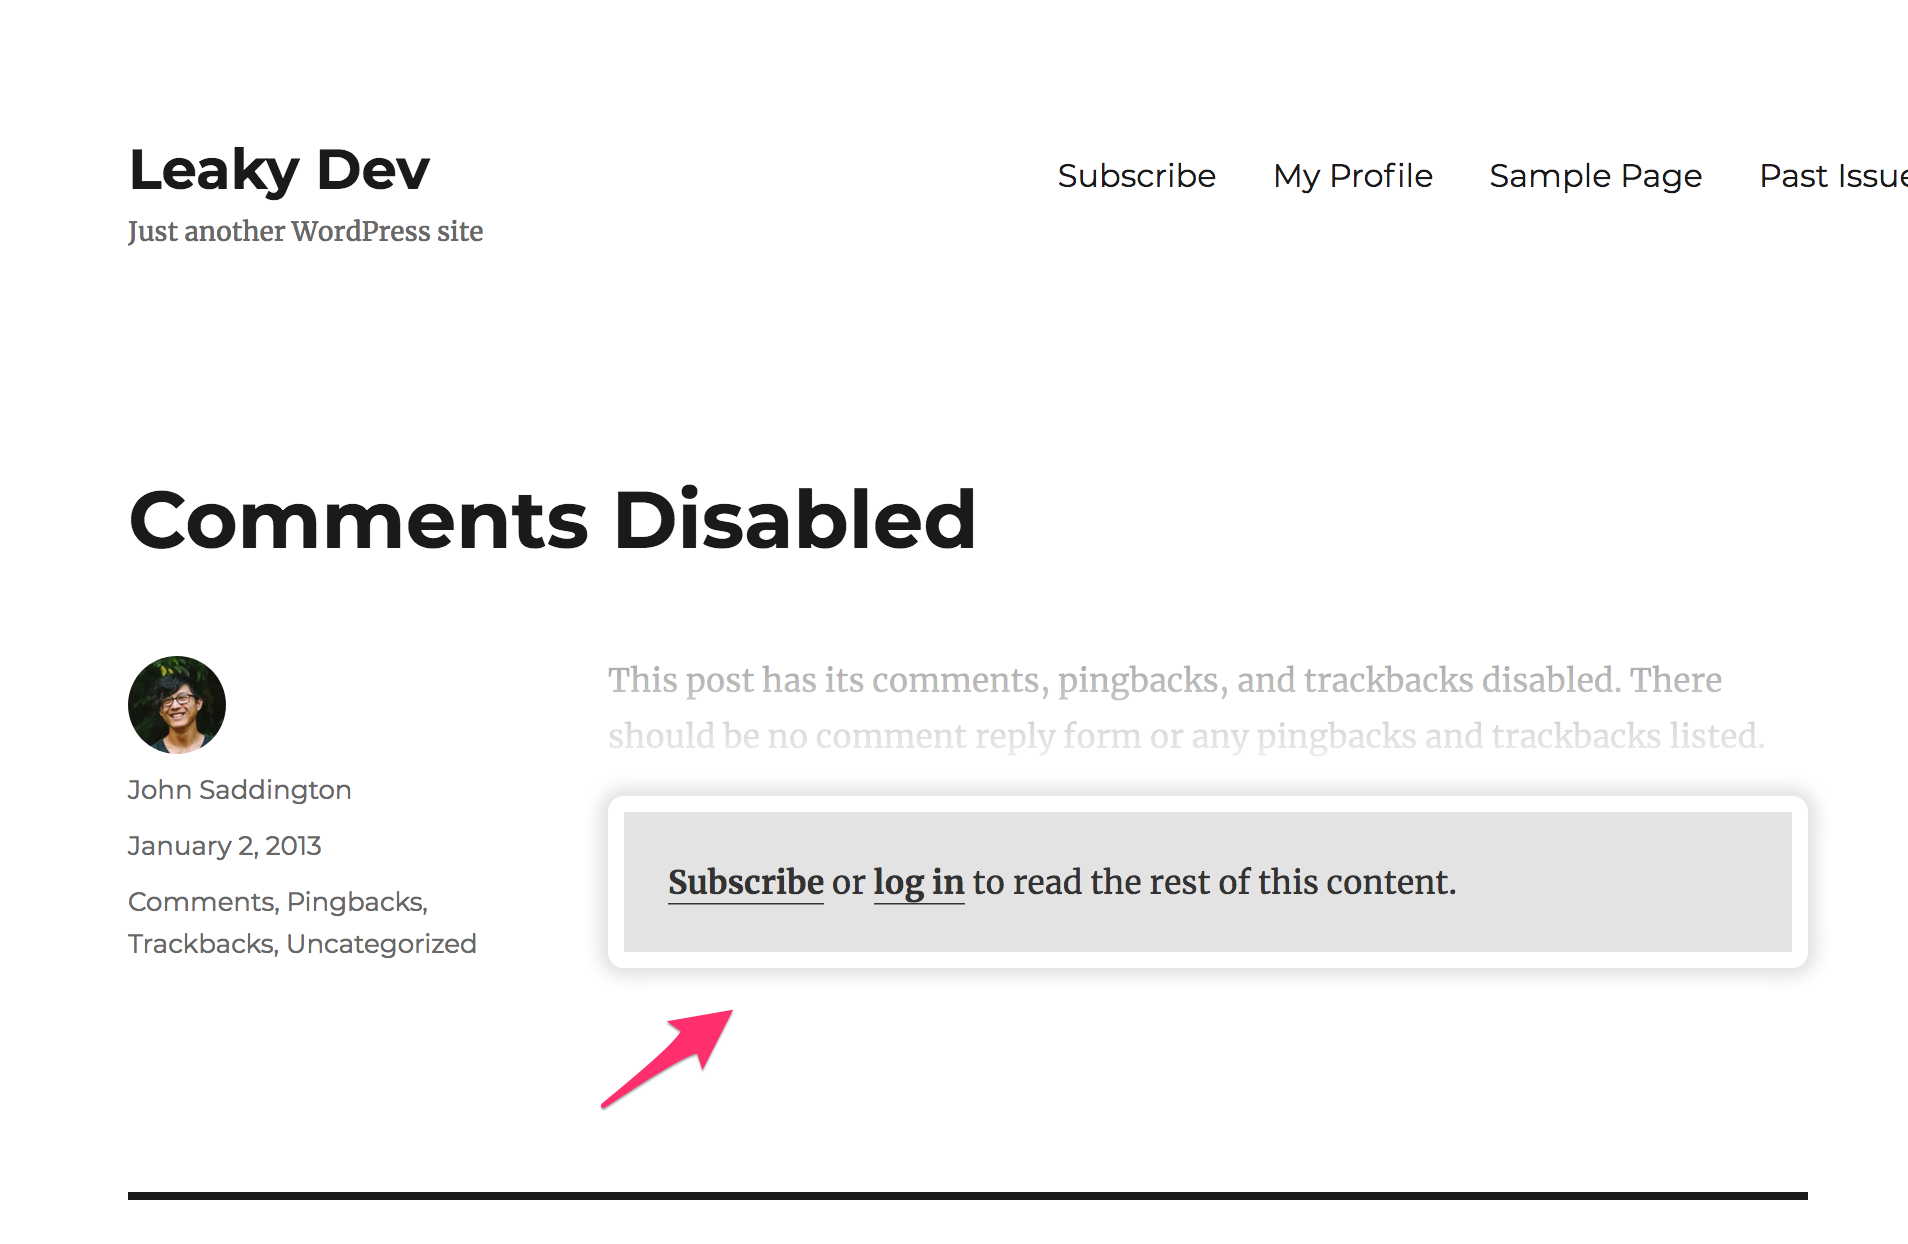Open the Subscribe menu item

[x=1136, y=176]
